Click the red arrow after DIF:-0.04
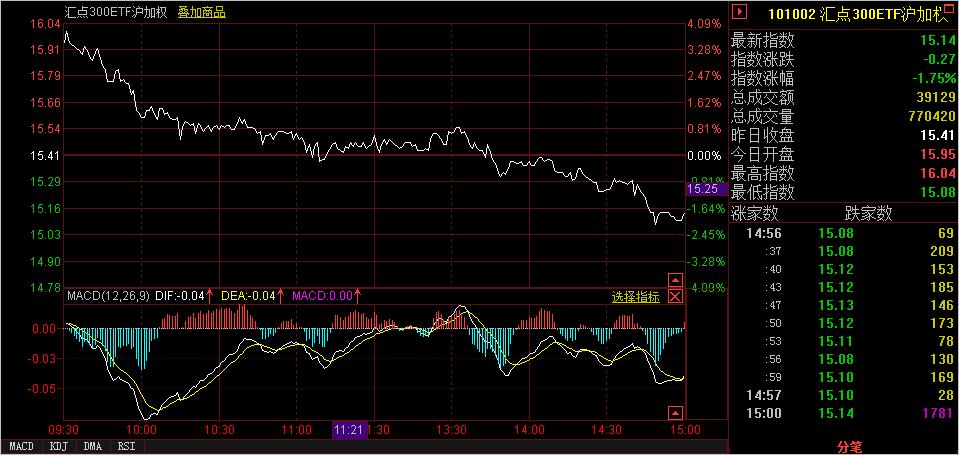 [x=209, y=297]
